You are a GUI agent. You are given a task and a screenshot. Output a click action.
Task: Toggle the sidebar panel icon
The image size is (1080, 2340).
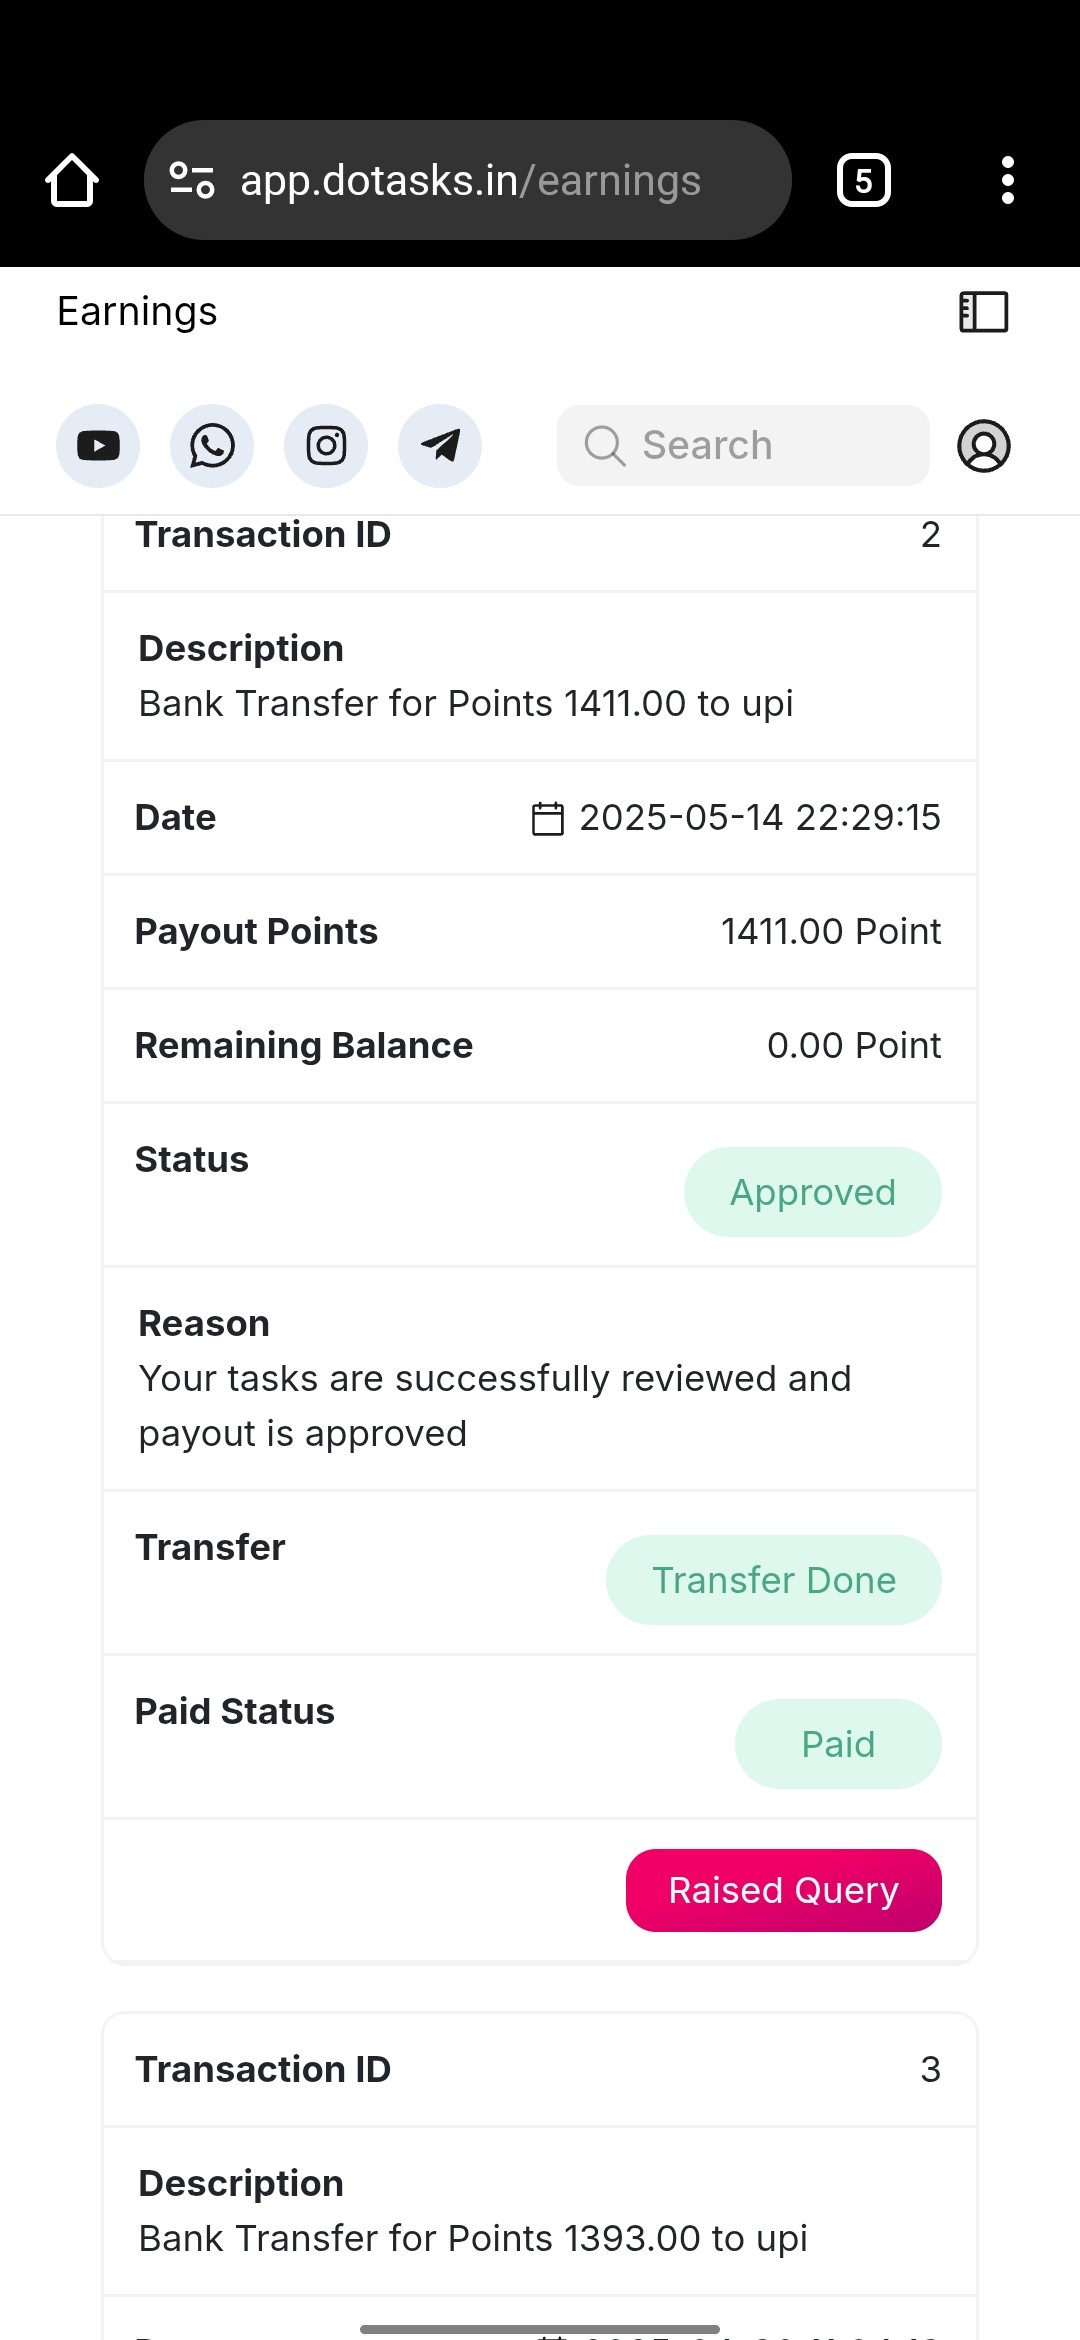coord(984,312)
